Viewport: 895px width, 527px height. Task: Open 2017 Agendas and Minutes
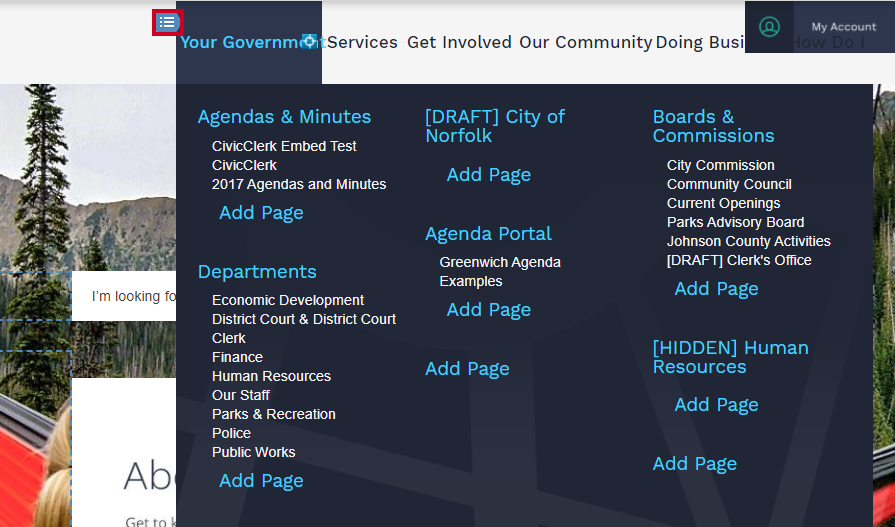click(299, 184)
